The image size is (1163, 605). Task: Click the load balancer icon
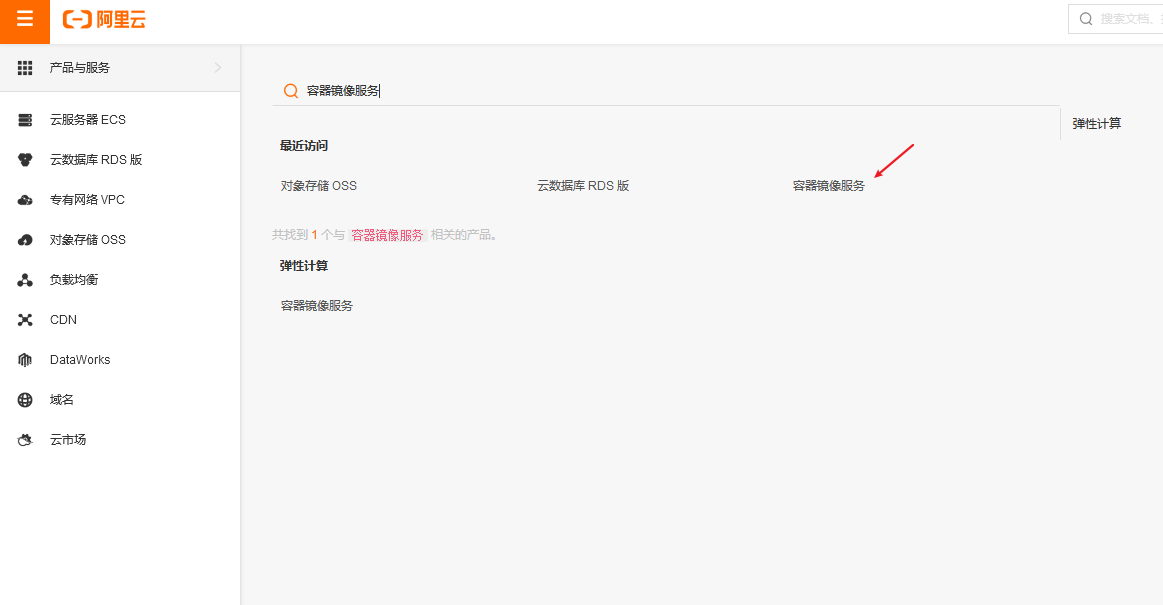(26, 280)
